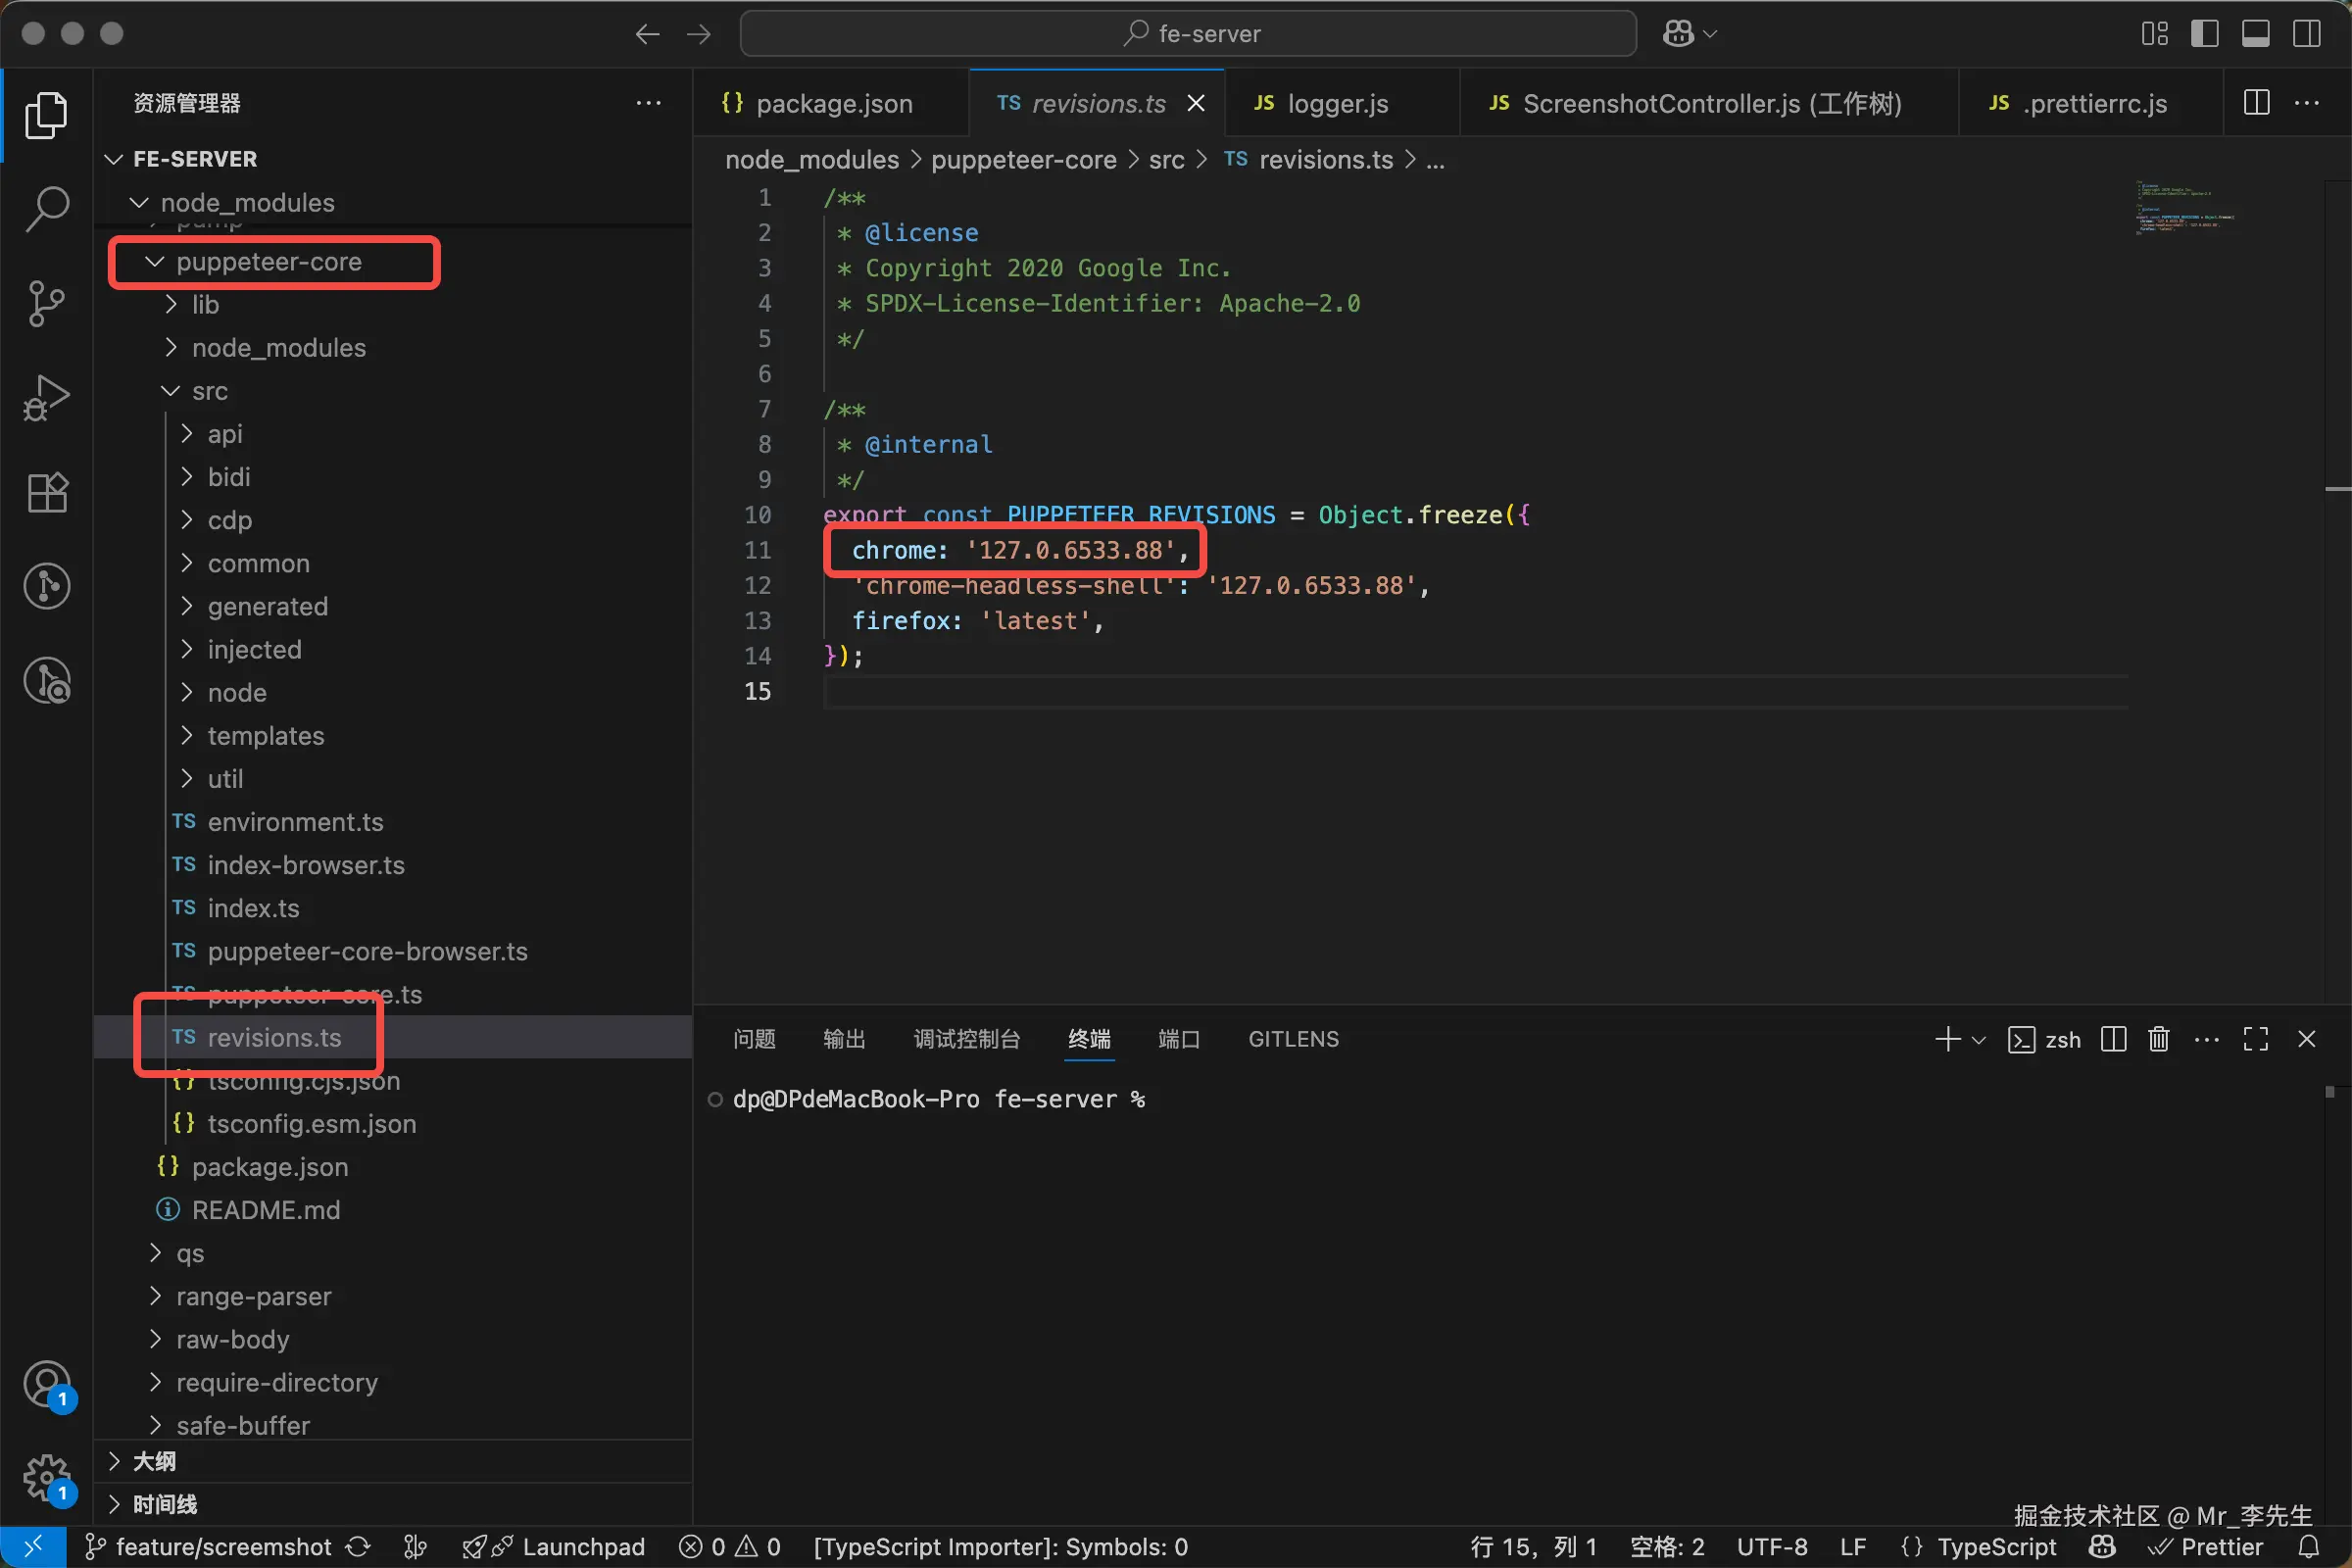Open the Manage gear settings icon
This screenshot has height=1568, width=2352.
(46, 1477)
